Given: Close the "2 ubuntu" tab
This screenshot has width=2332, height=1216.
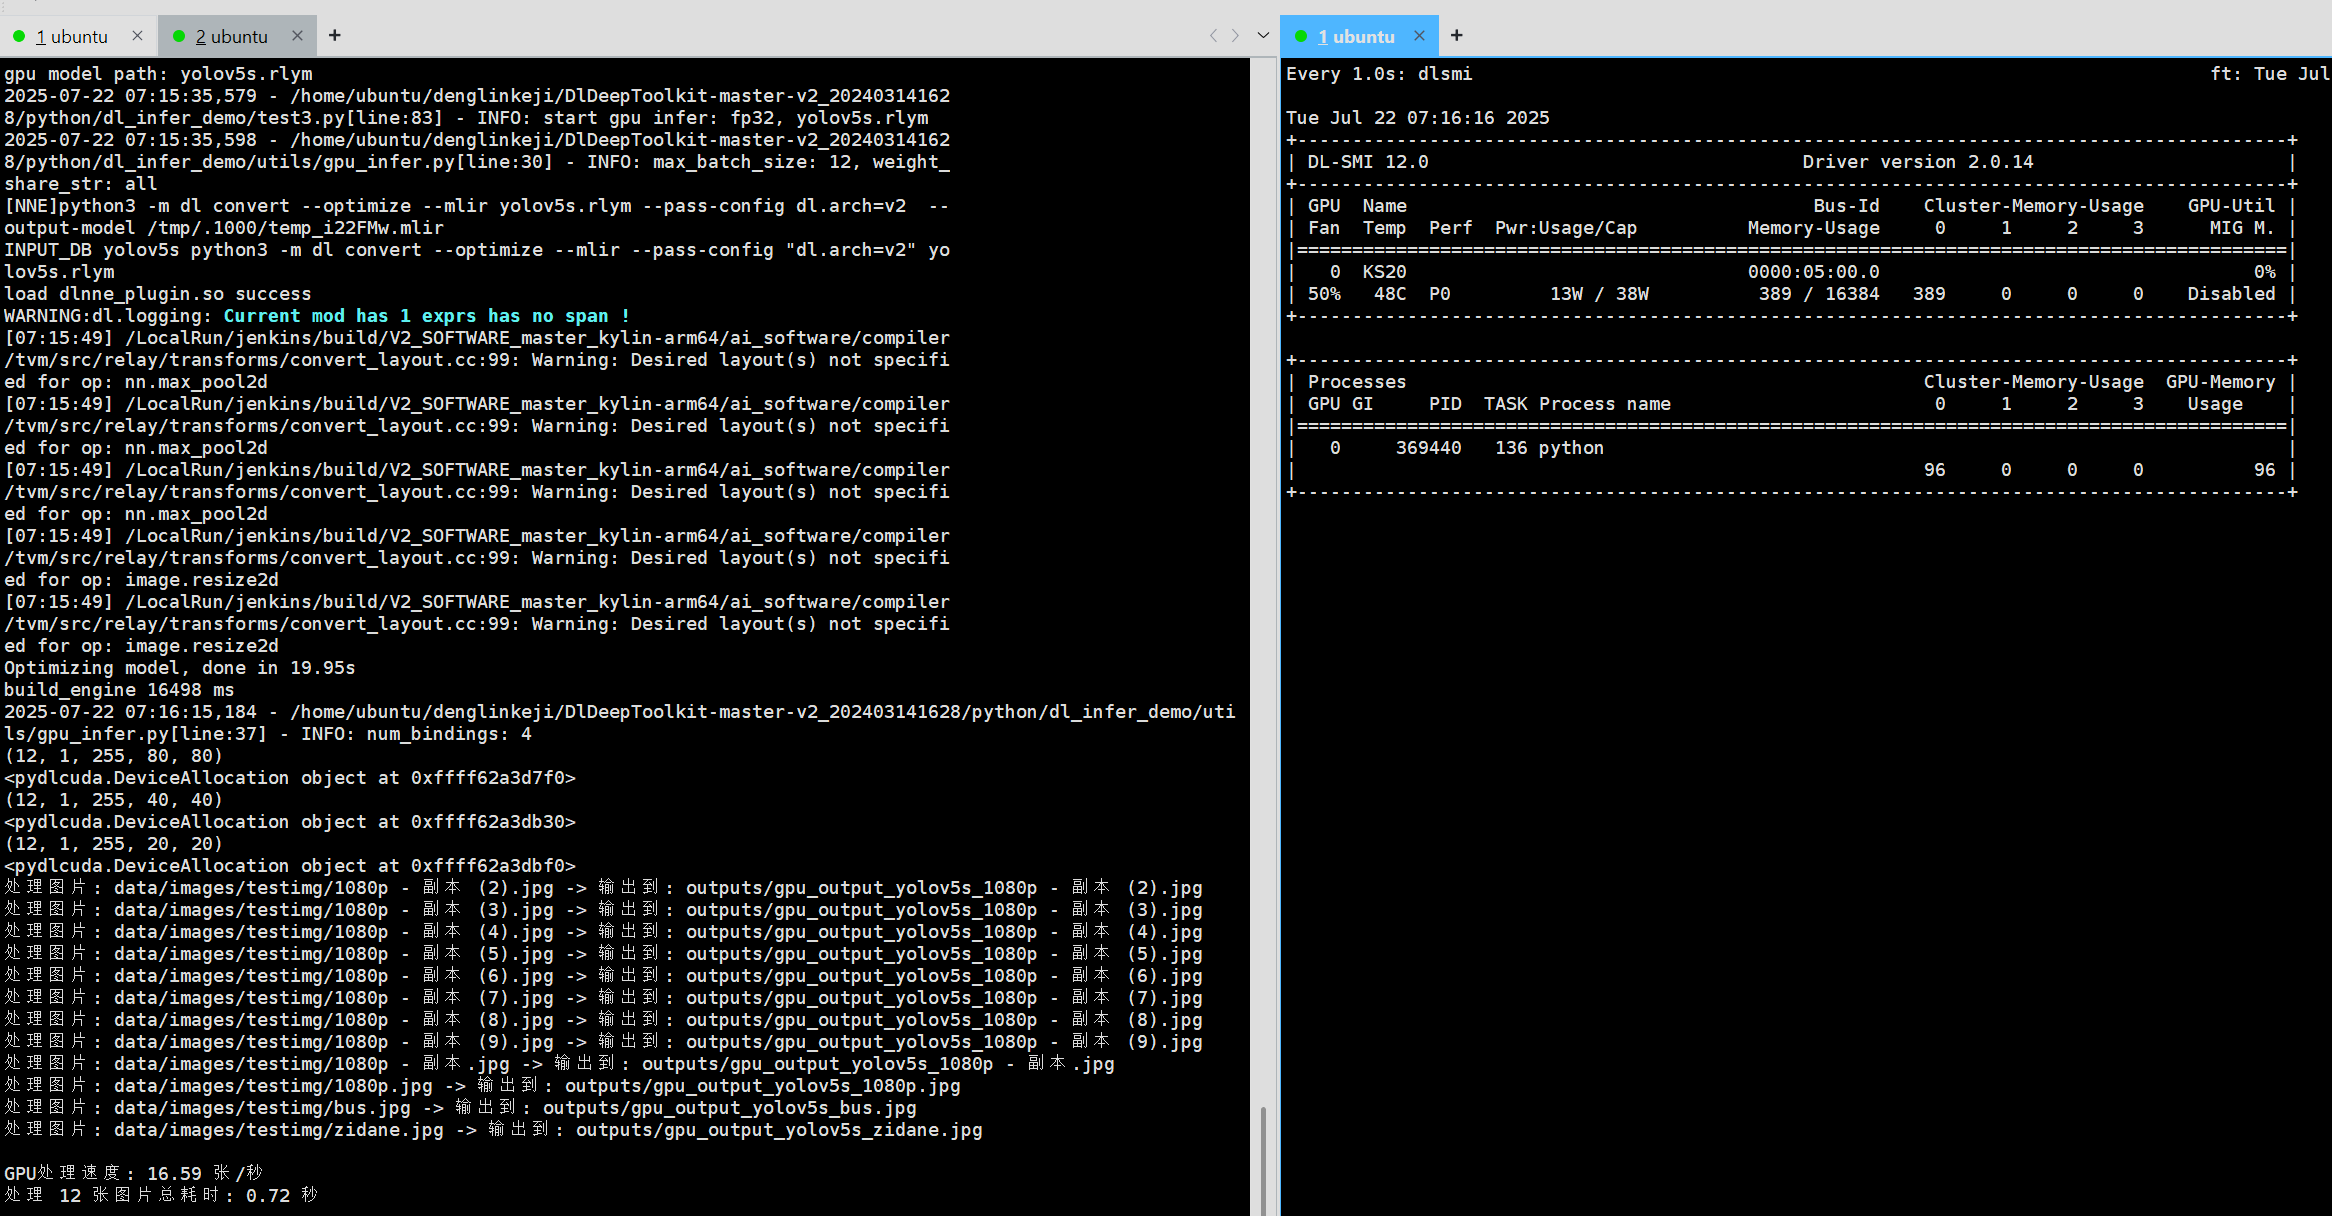Looking at the screenshot, I should coord(297,36).
